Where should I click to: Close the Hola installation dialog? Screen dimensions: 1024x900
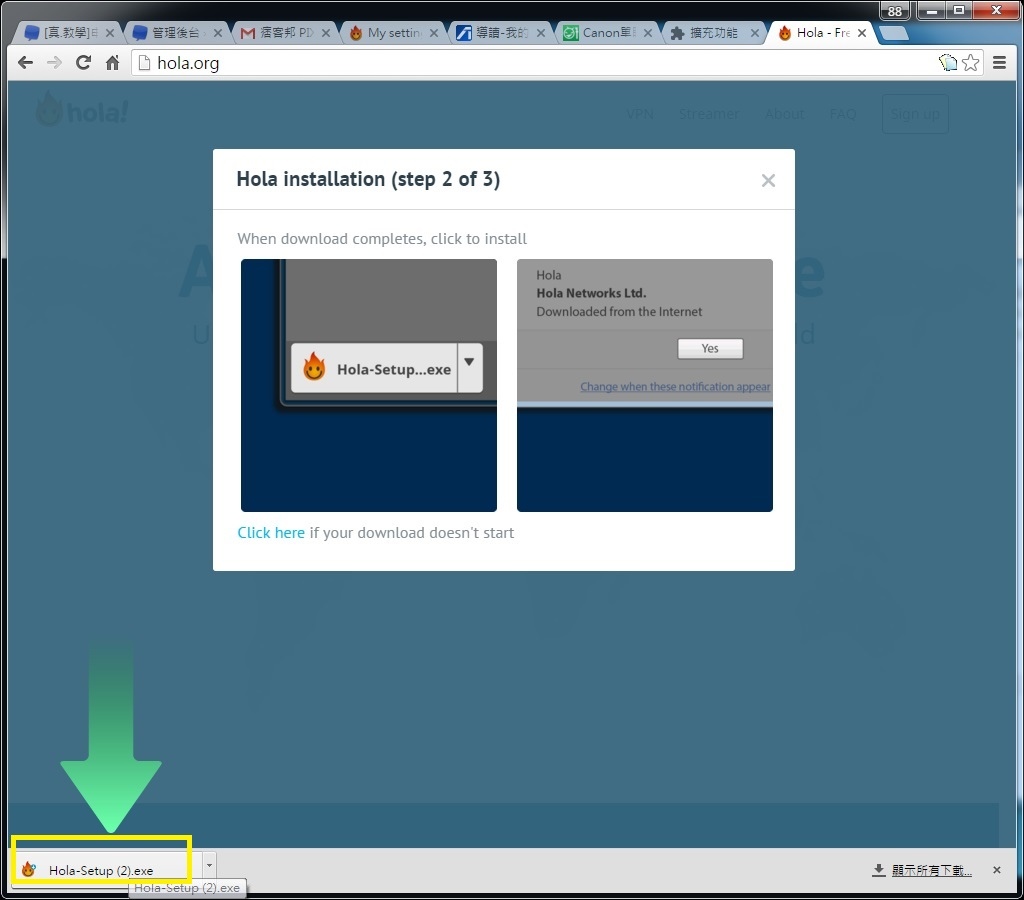(x=768, y=181)
